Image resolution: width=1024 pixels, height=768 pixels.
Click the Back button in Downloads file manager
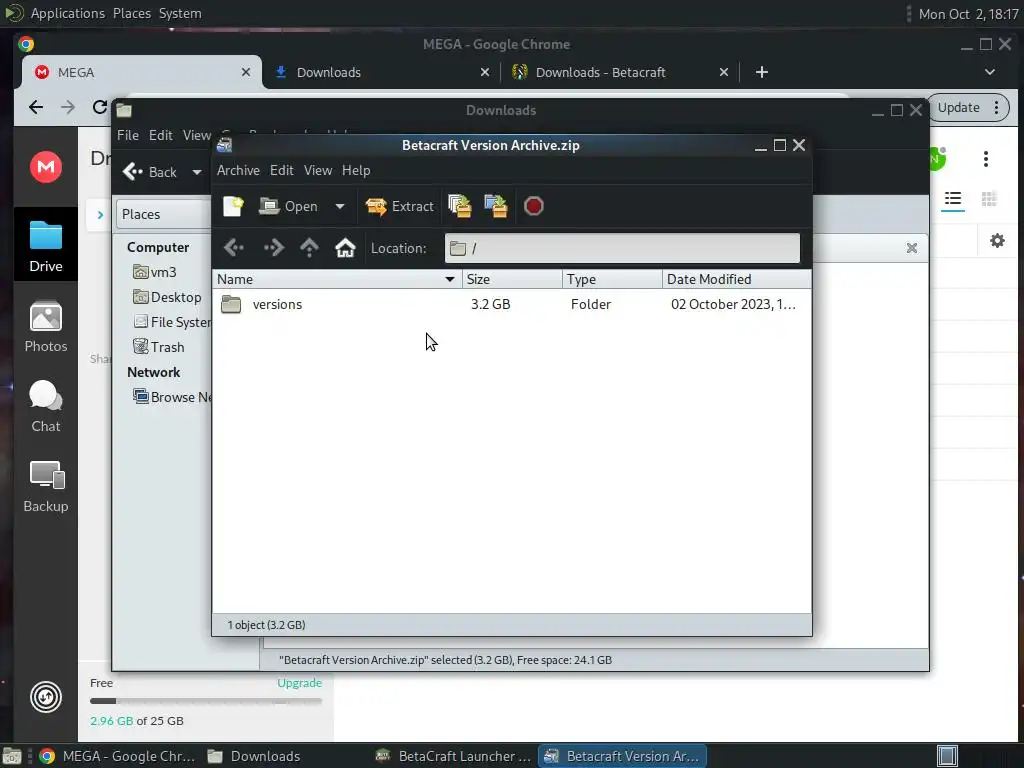pos(150,172)
